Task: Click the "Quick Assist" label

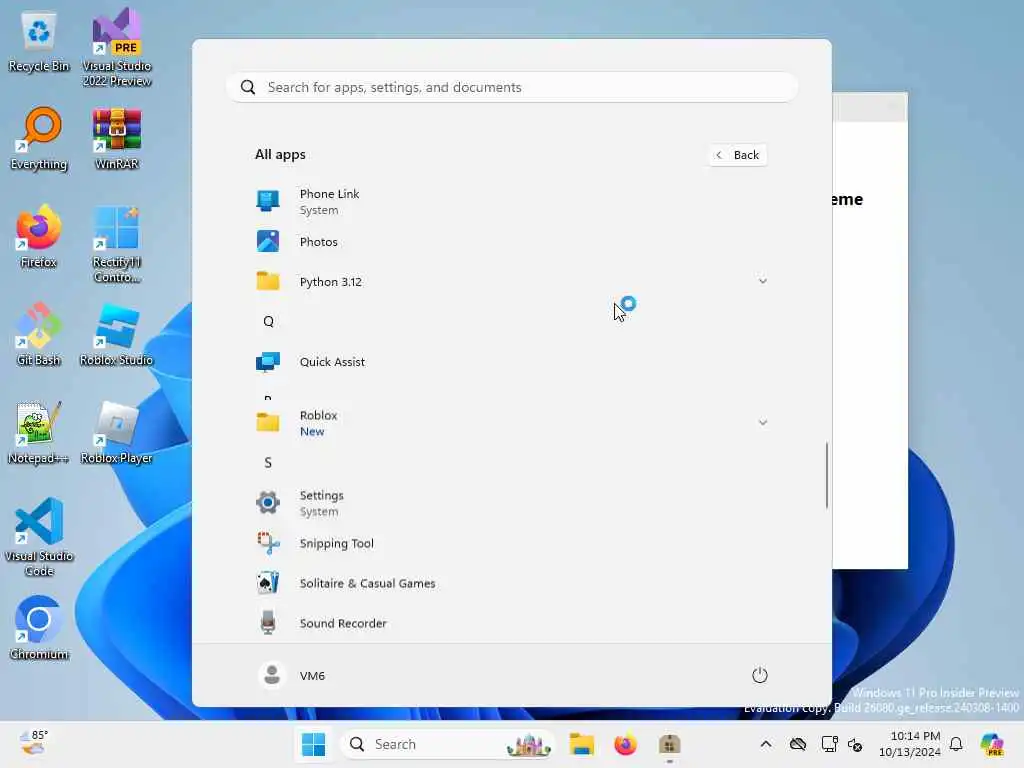Action: coord(332,362)
